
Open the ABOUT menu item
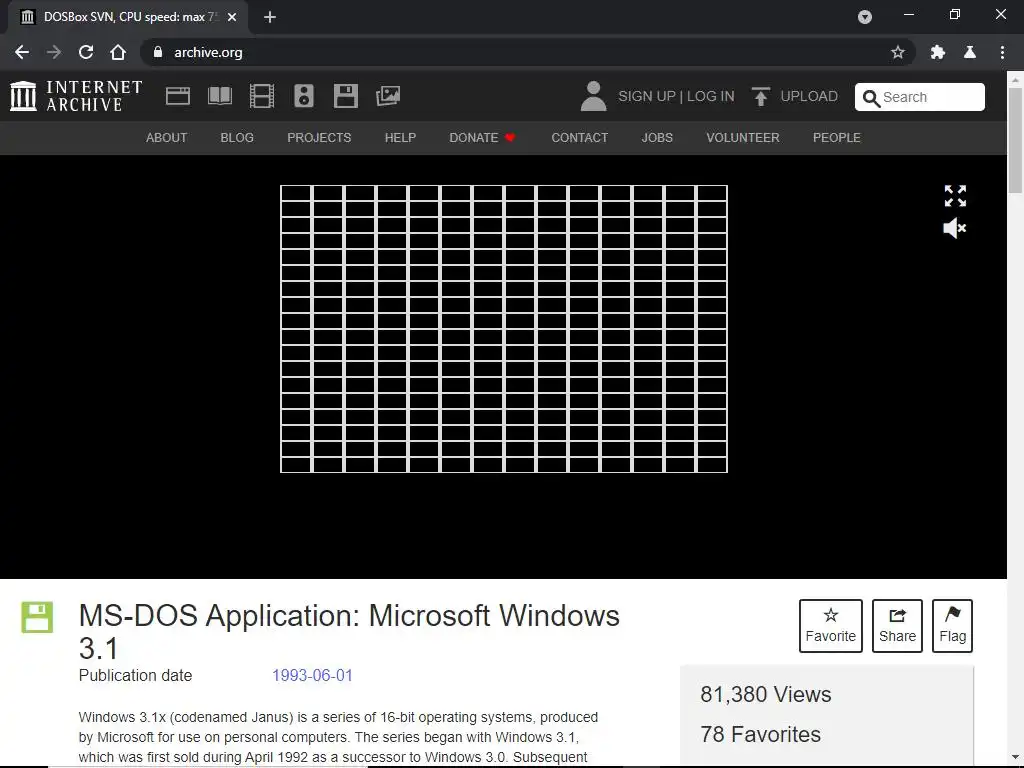tap(167, 138)
